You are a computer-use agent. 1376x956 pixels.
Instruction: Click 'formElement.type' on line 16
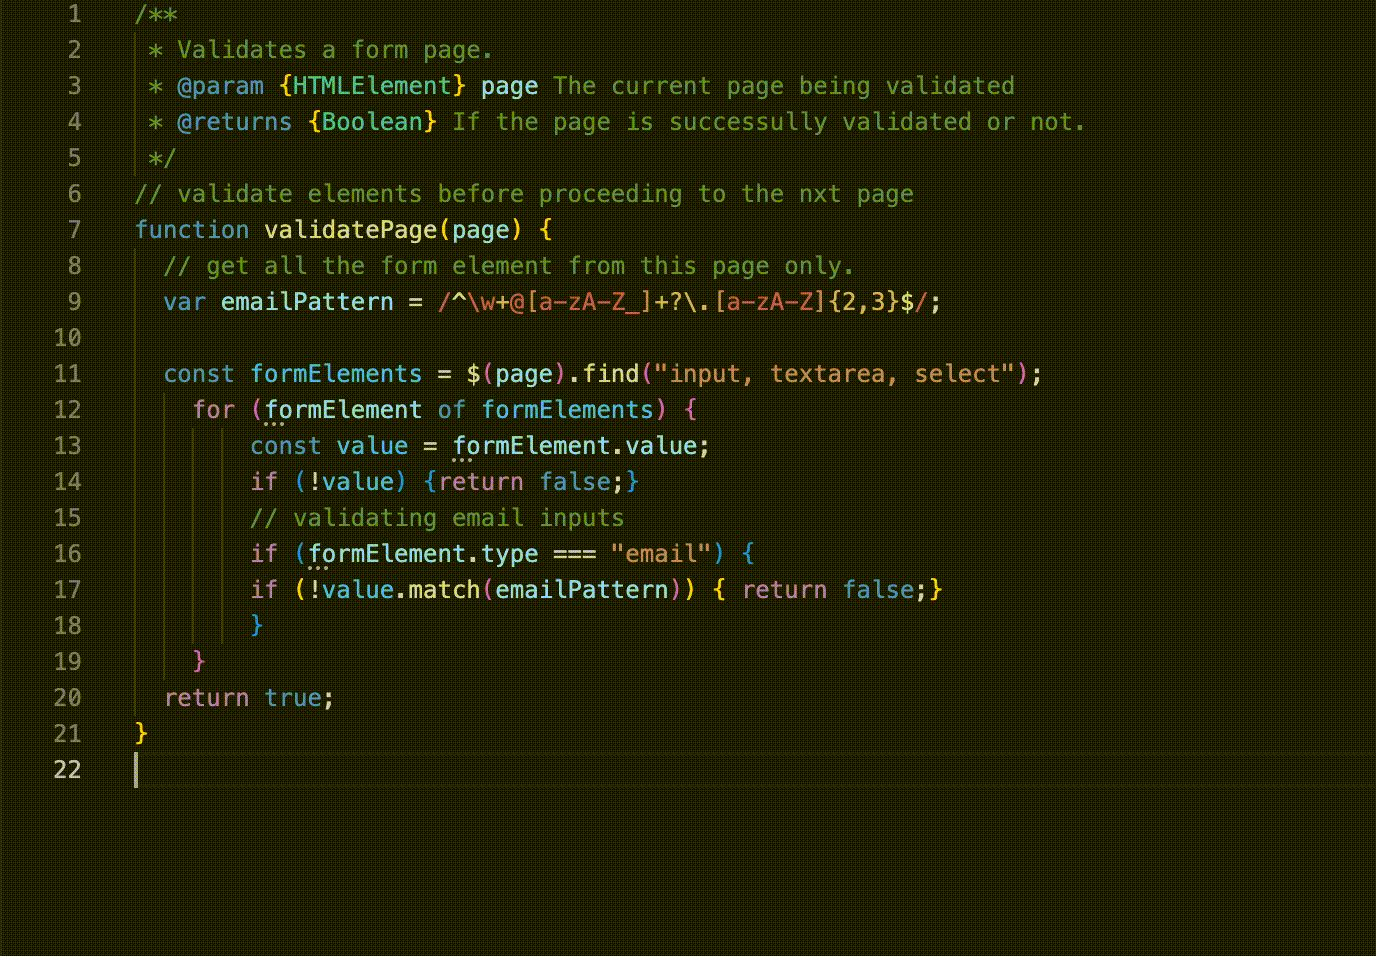423,554
